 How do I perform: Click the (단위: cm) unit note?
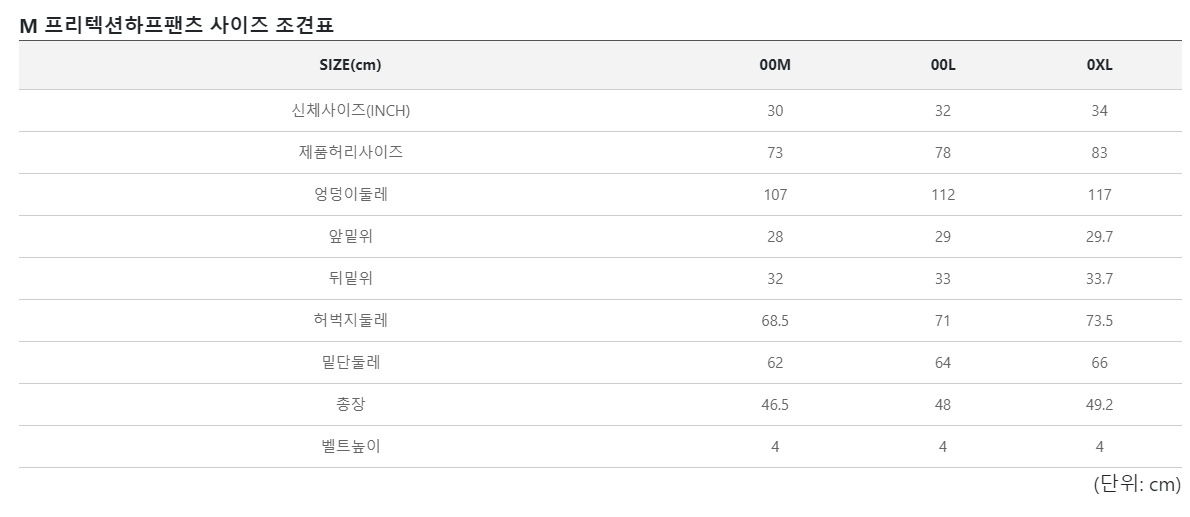point(1137,484)
